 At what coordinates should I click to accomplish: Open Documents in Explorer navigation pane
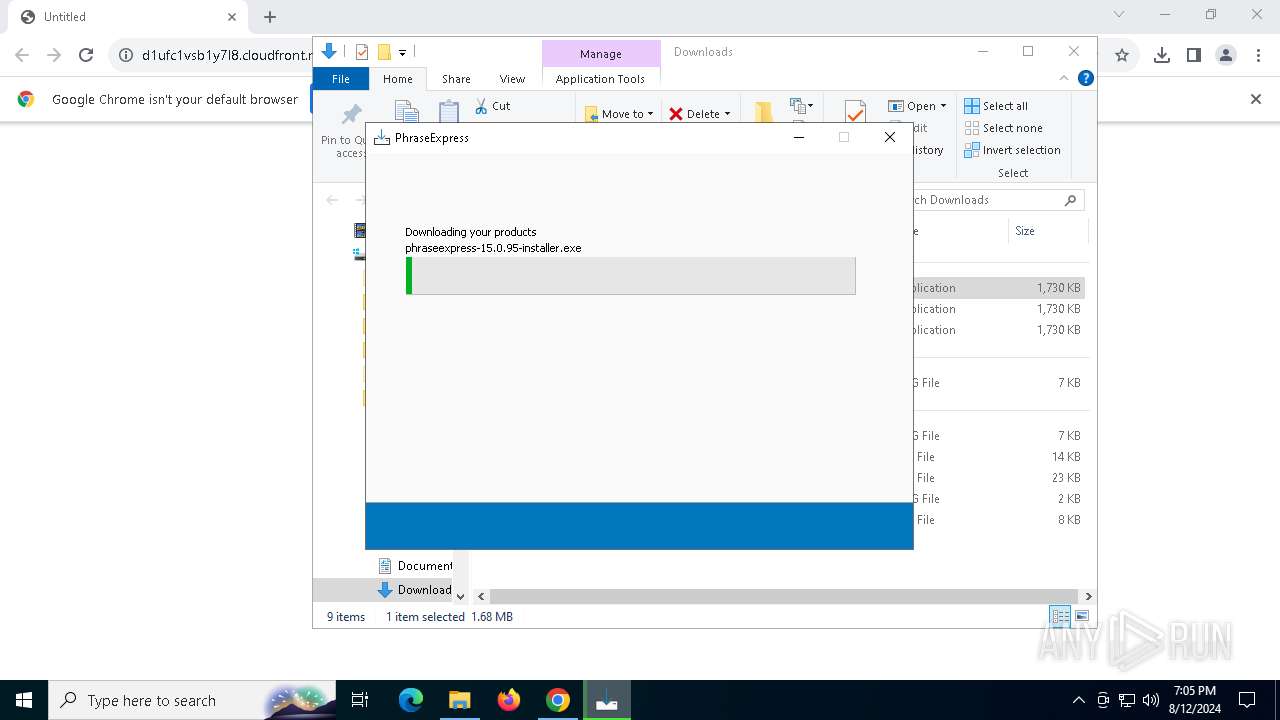pos(415,566)
